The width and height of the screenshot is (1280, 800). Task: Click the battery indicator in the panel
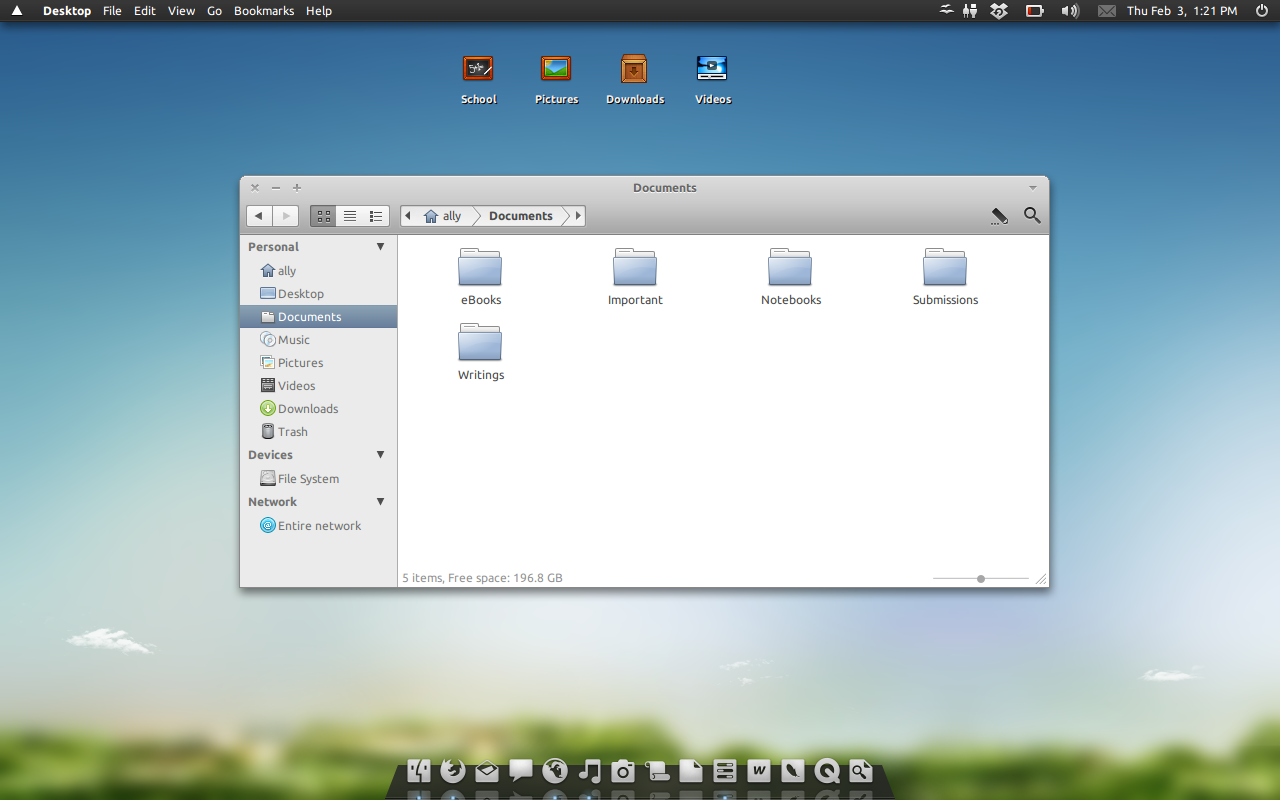coord(1035,11)
